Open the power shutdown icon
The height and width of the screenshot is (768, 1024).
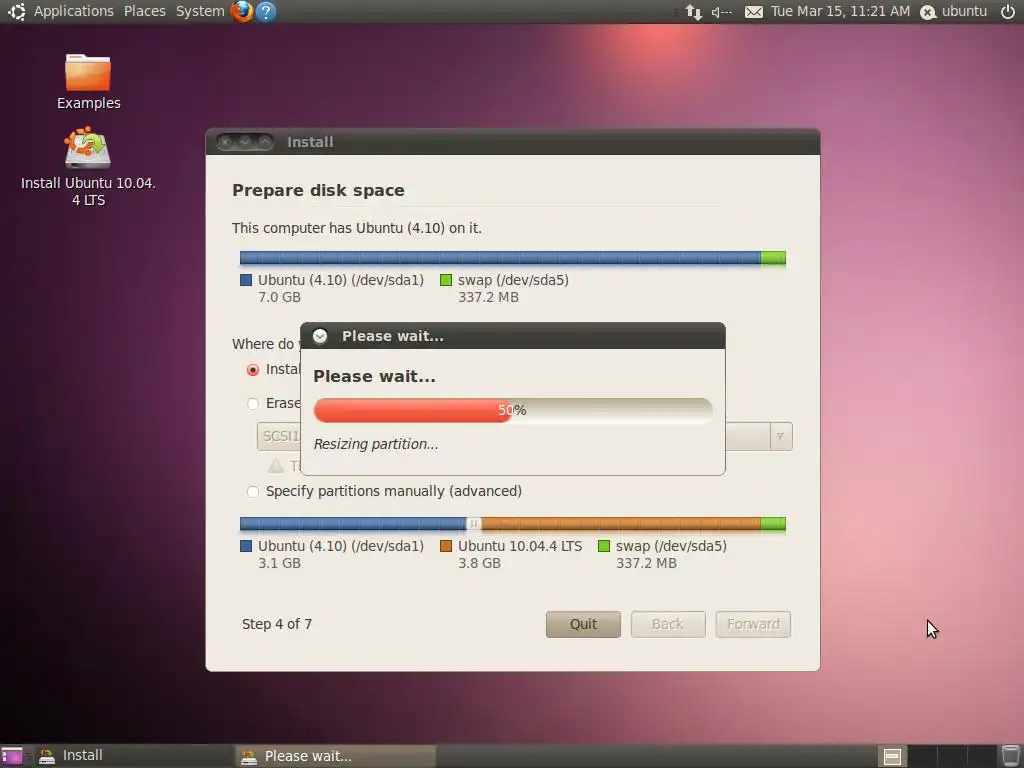click(x=1008, y=11)
